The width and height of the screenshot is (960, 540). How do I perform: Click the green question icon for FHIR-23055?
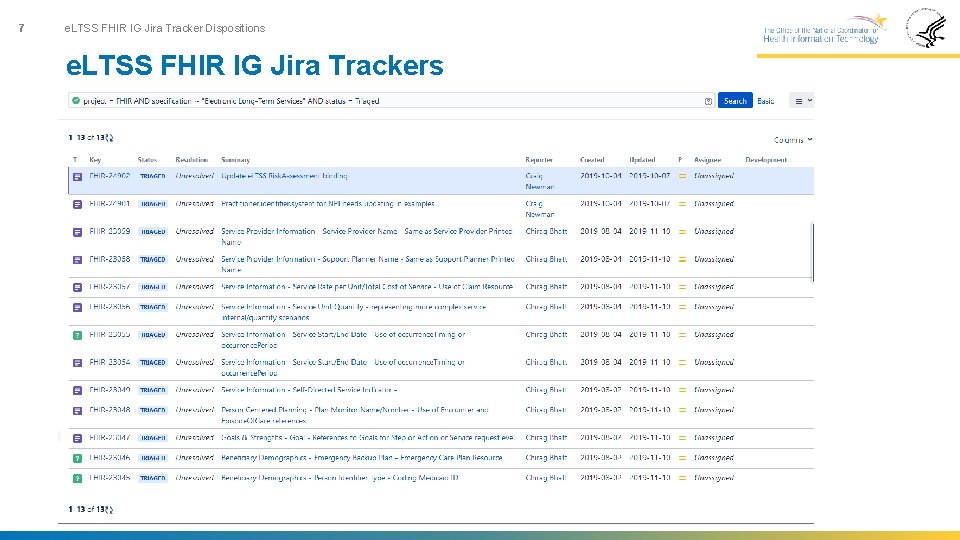77,335
